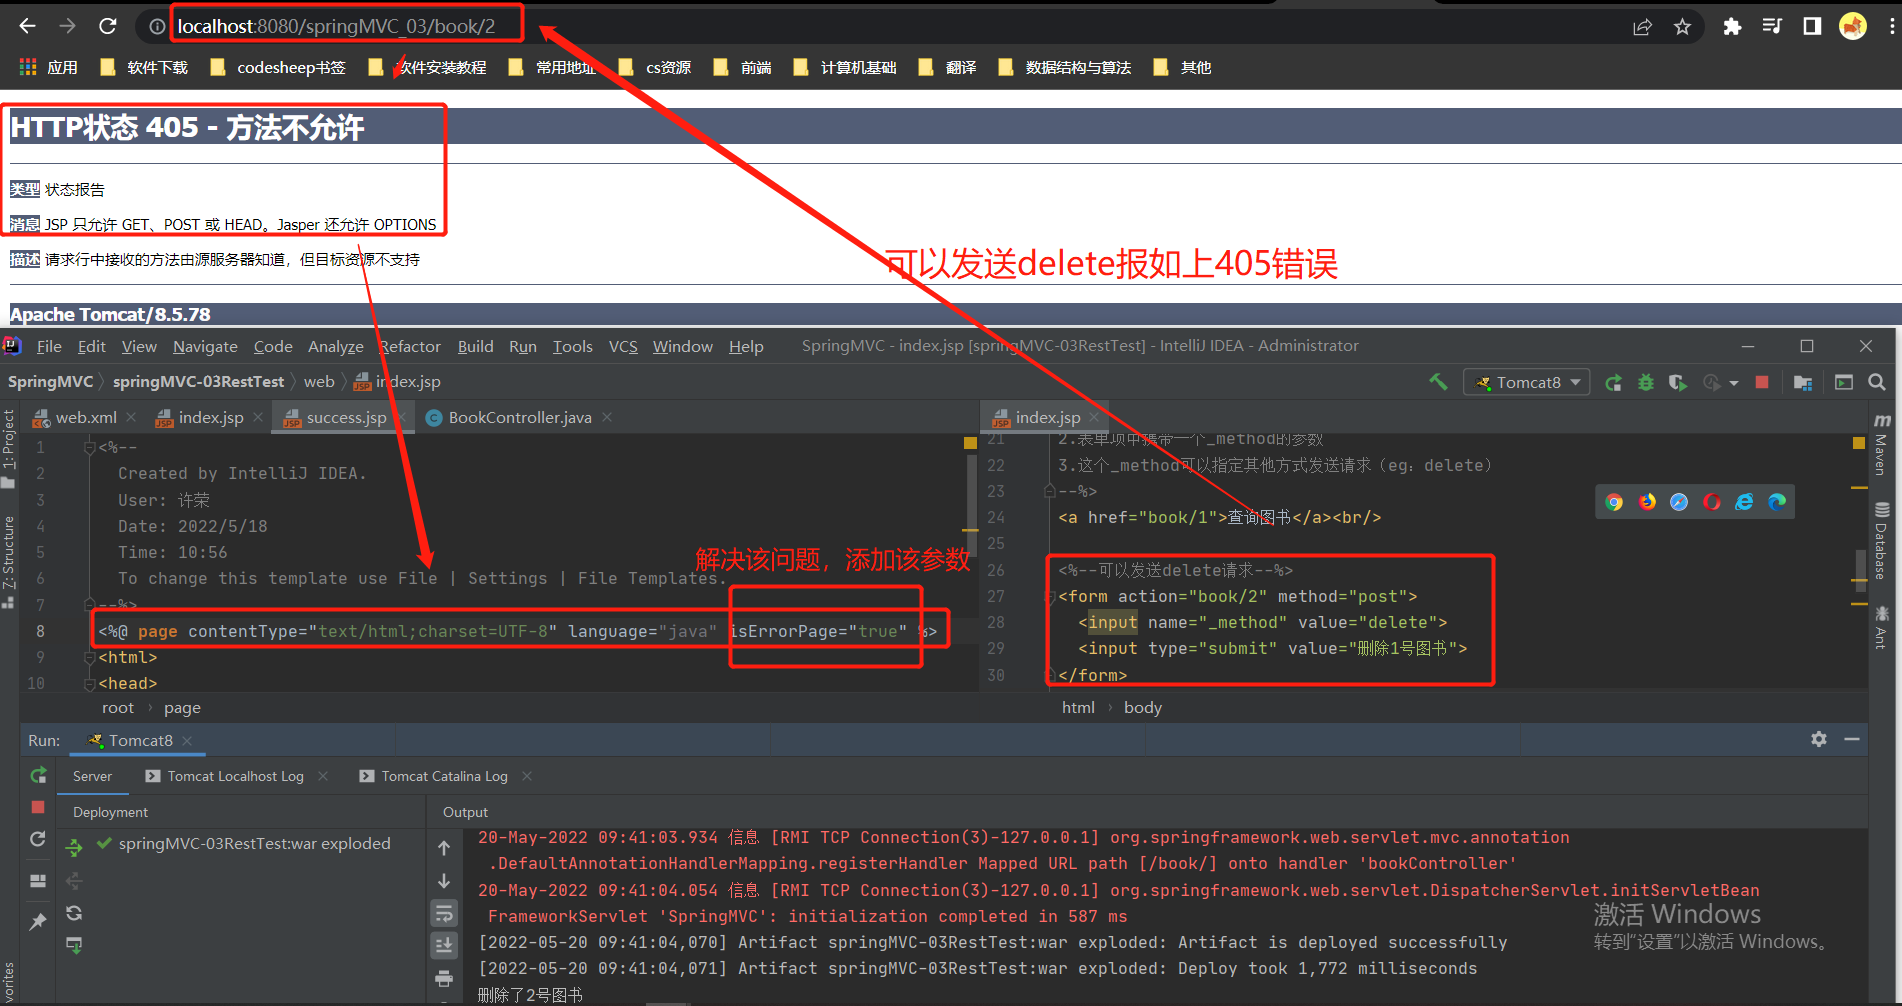Click the share page icon in address bar
Image resolution: width=1902 pixels, height=1006 pixels.
click(1642, 27)
